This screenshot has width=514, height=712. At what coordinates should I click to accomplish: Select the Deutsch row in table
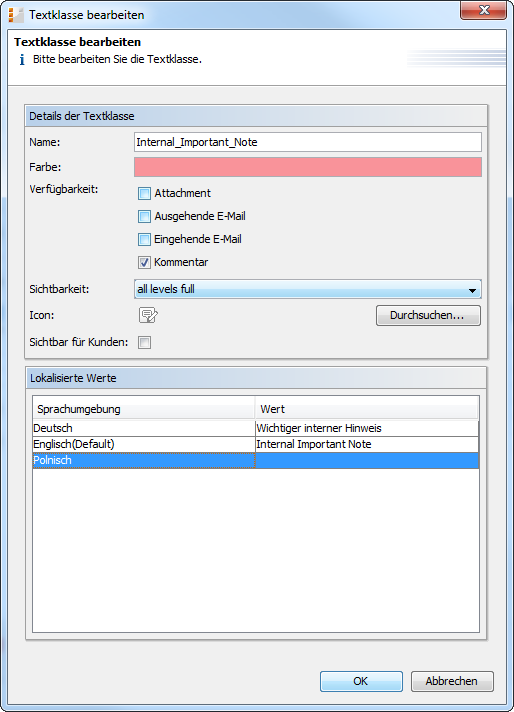coord(256,428)
